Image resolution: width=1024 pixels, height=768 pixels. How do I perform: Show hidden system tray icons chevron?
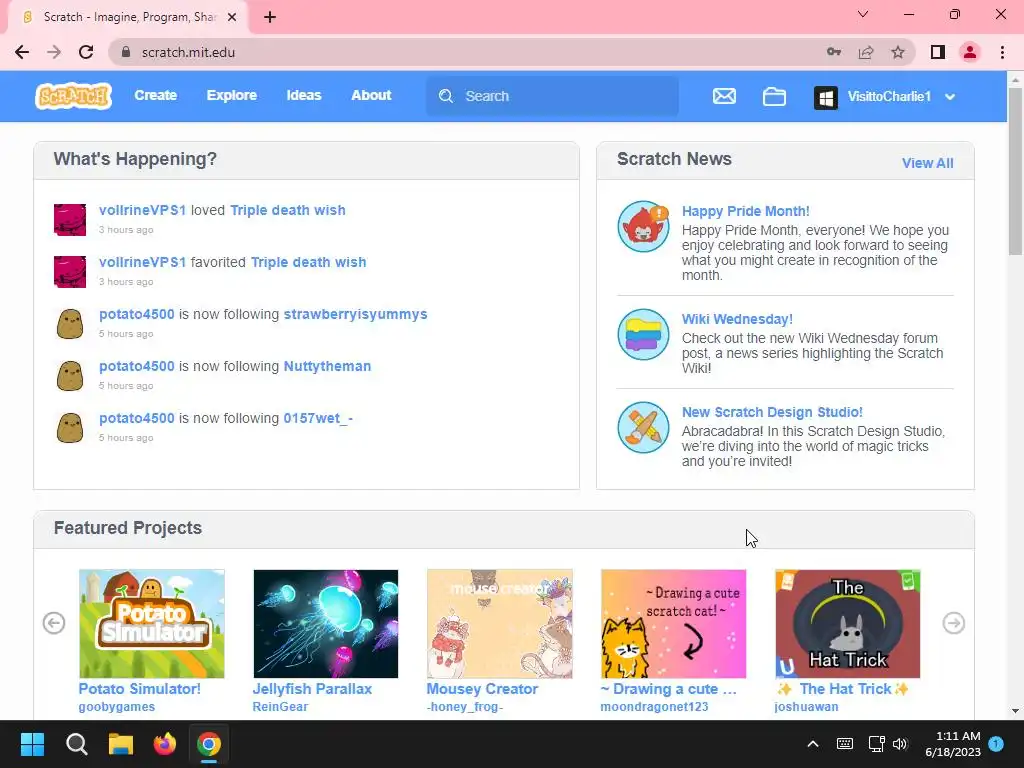coord(813,744)
